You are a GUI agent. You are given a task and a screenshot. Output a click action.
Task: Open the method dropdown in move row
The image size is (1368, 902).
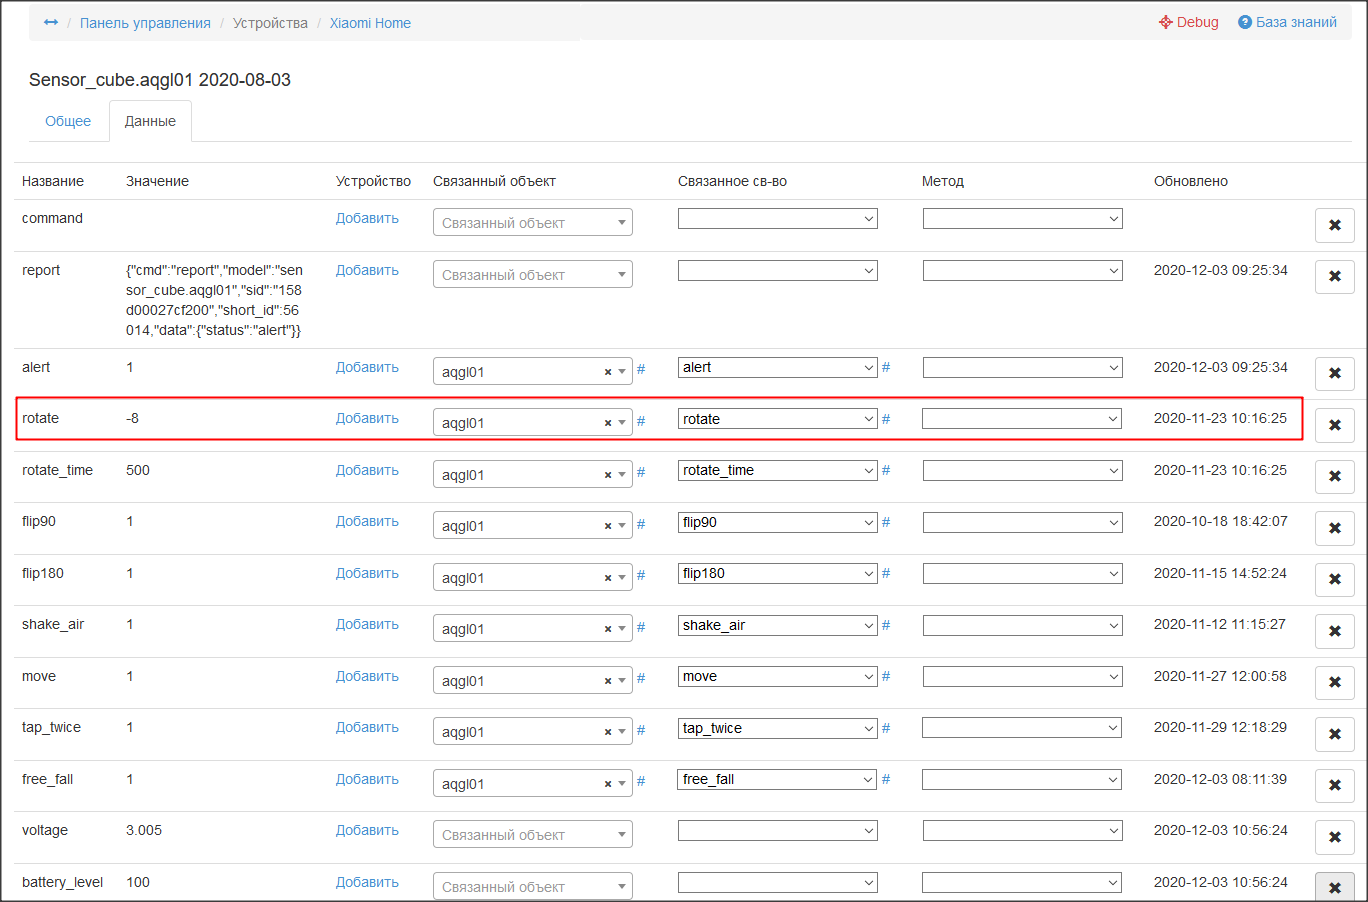1022,677
